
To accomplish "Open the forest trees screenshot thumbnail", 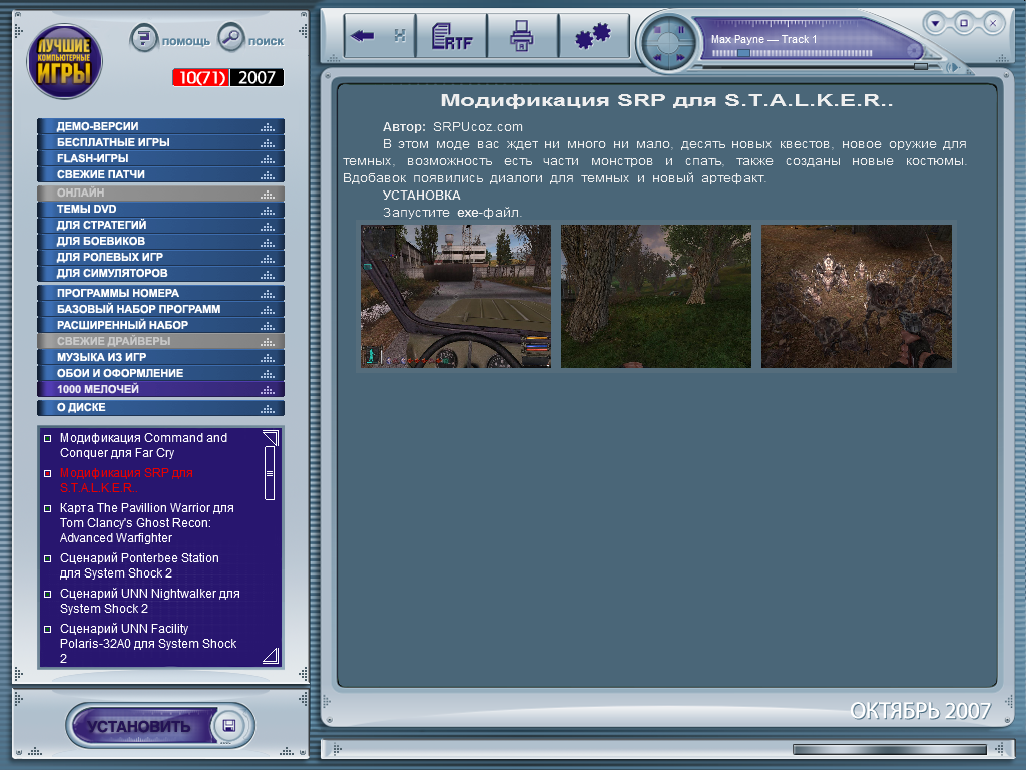I will tap(656, 296).
